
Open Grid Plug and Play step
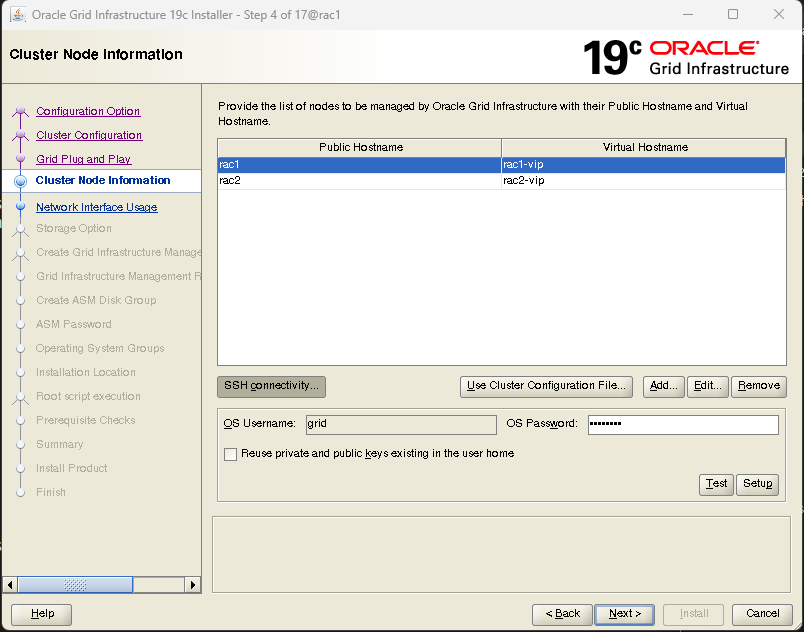tap(84, 159)
